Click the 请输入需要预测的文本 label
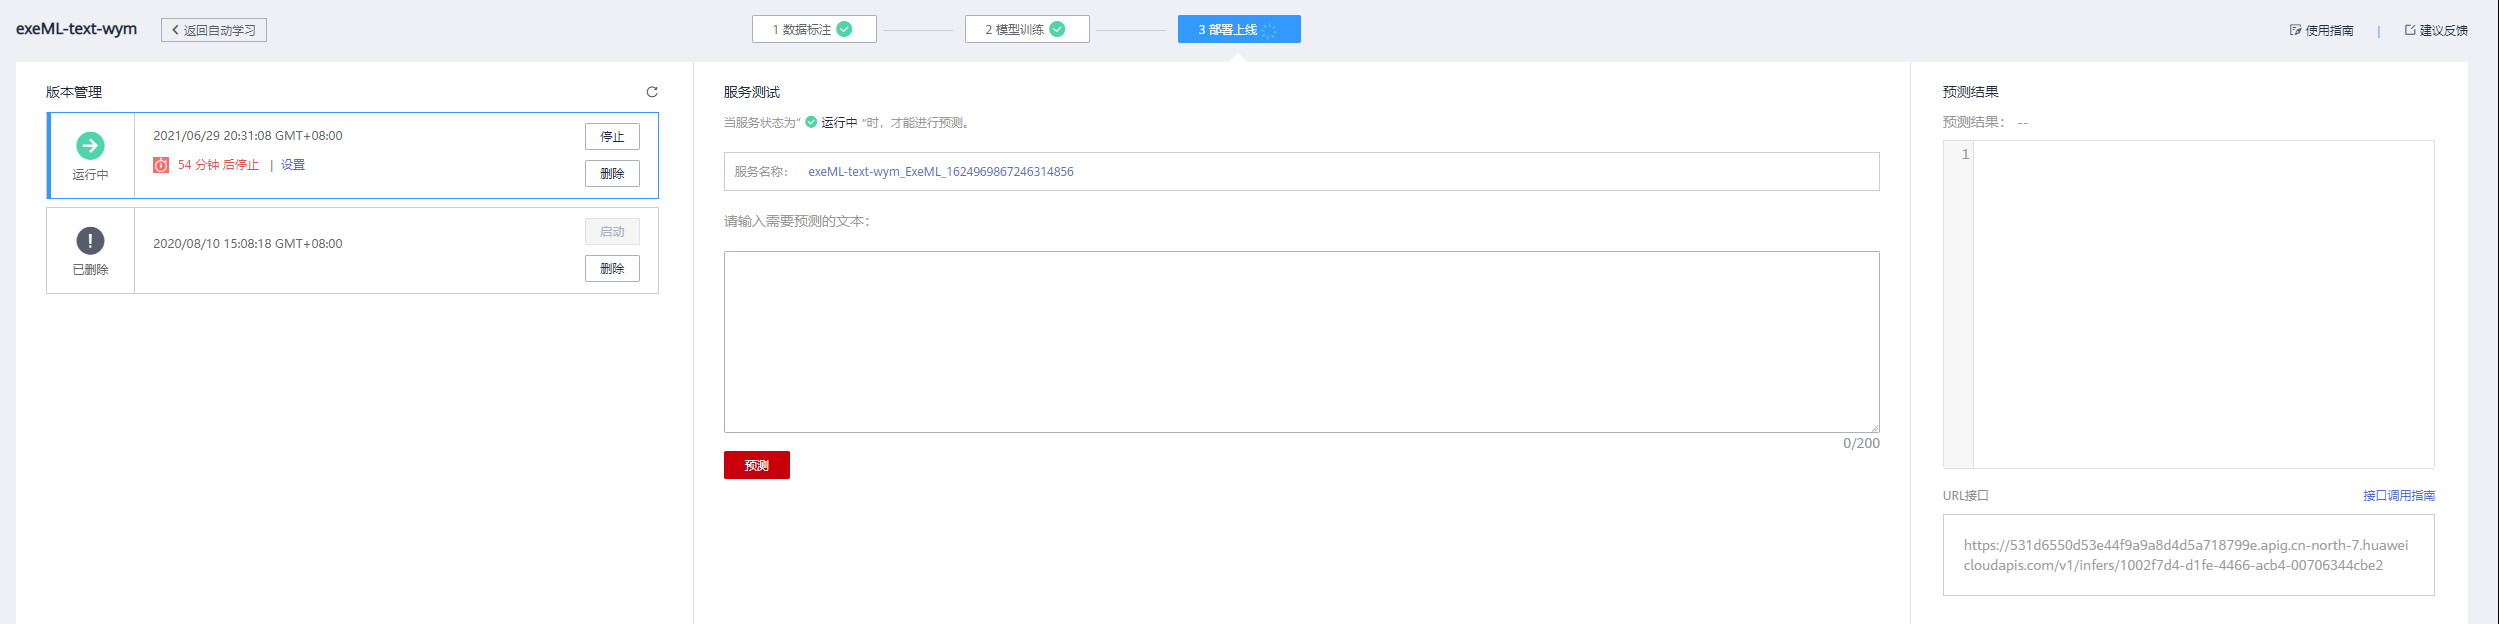Image resolution: width=2499 pixels, height=624 pixels. coord(797,221)
